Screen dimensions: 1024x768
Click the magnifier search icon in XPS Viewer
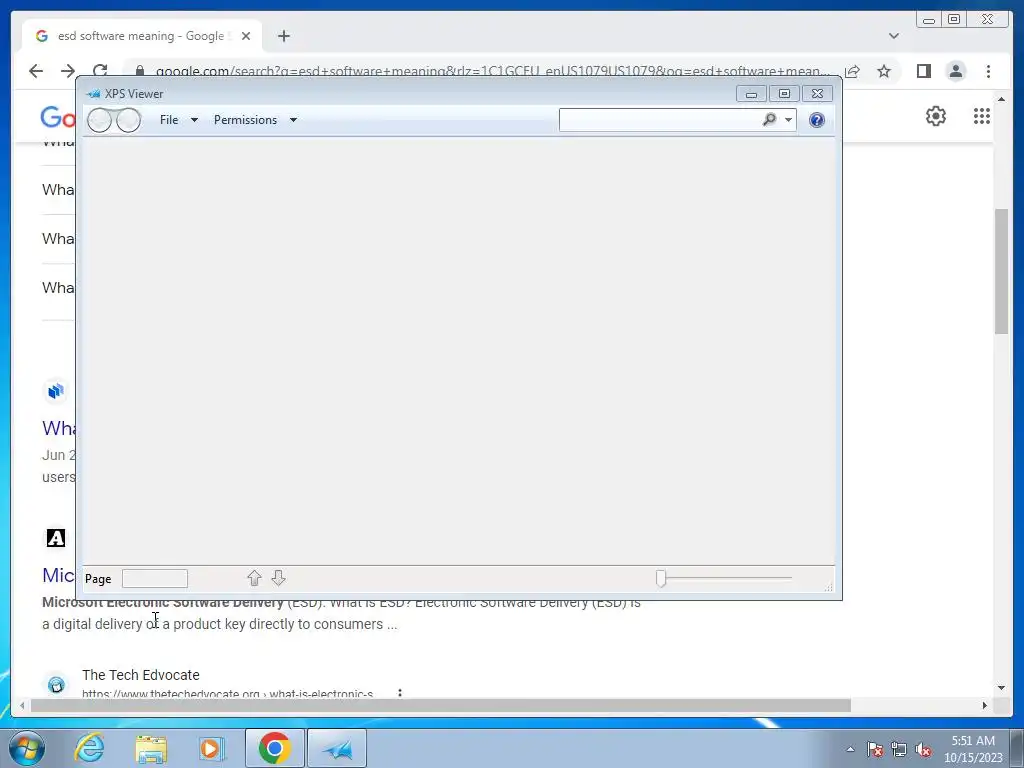769,120
